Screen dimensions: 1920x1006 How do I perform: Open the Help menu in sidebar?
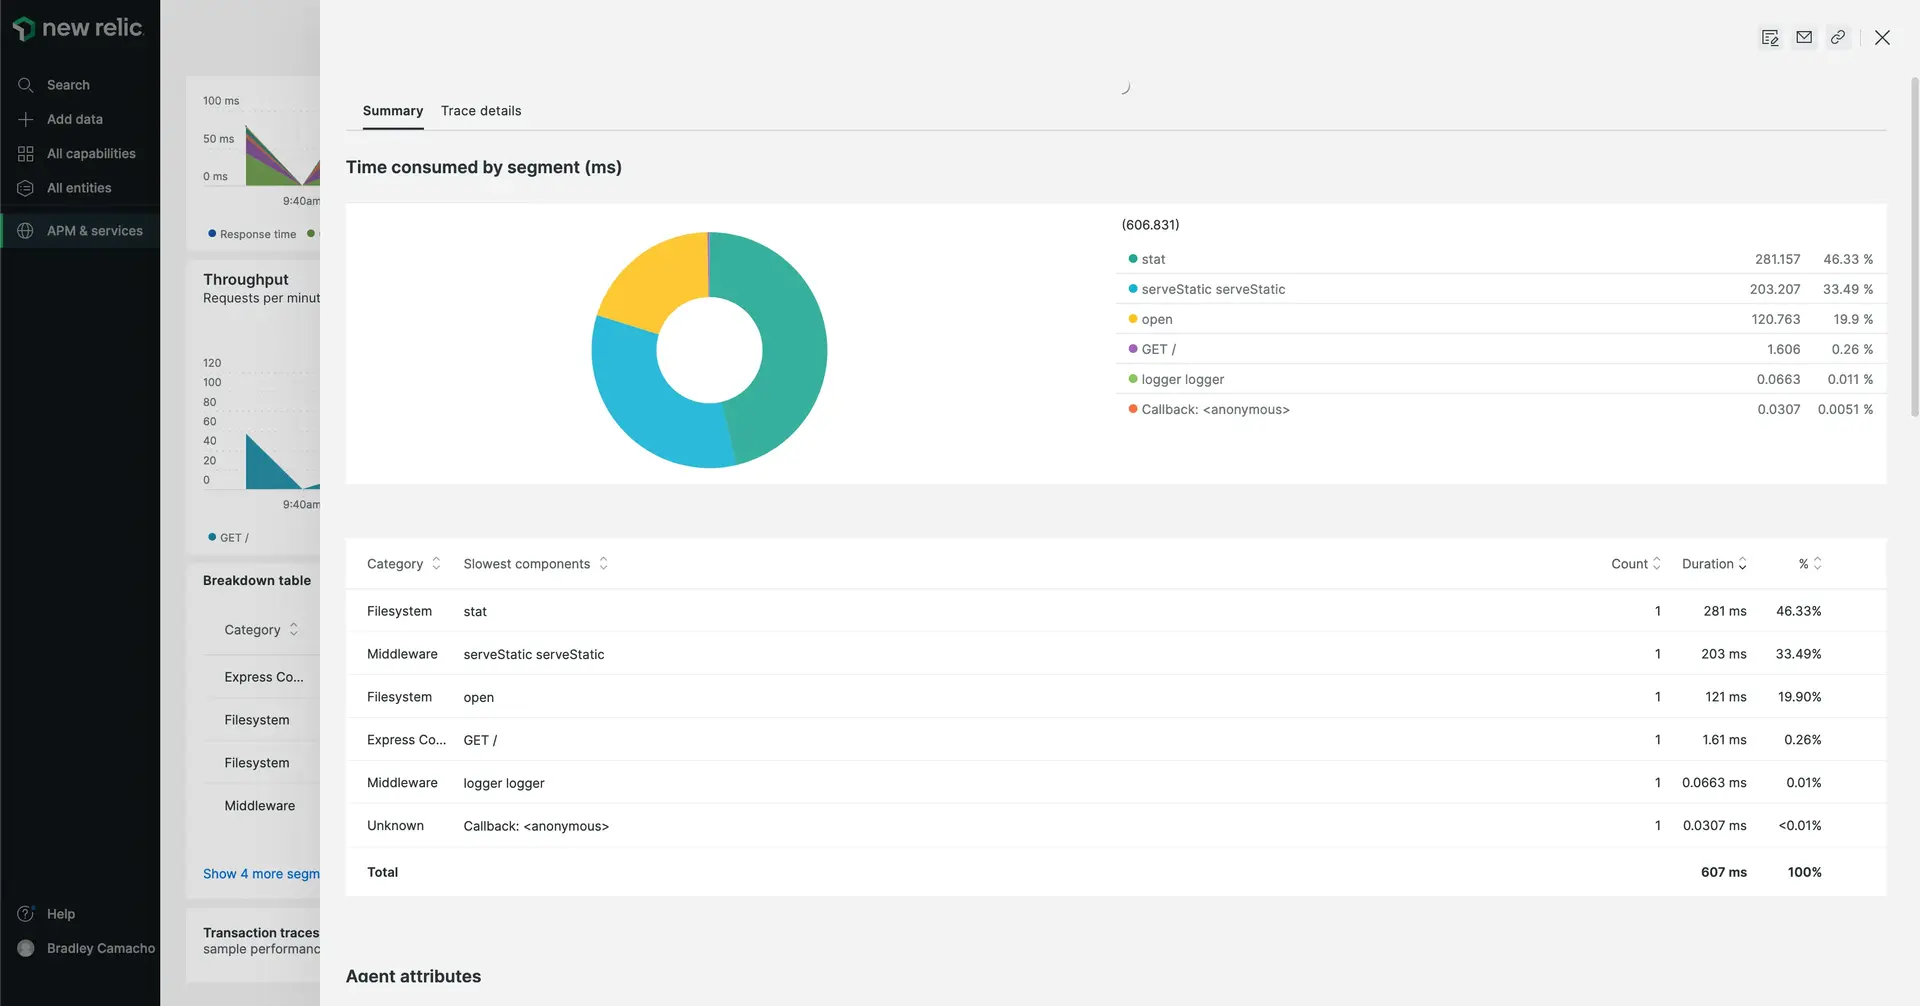[60, 914]
